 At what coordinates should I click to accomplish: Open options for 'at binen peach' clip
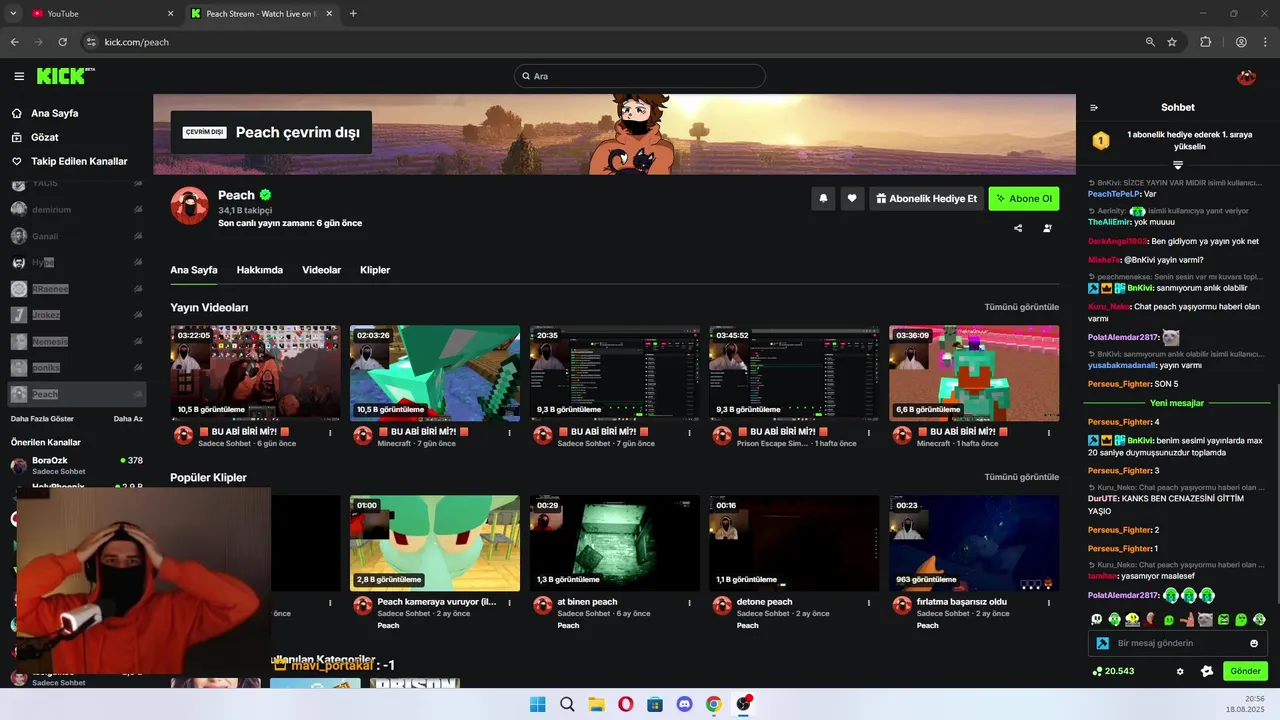[690, 603]
